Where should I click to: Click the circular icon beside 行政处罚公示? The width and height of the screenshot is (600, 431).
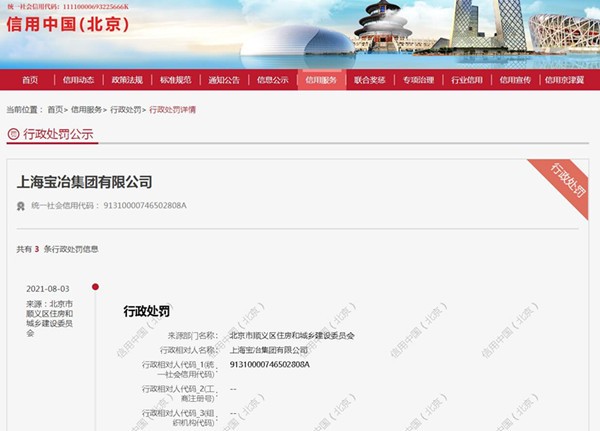point(13,133)
